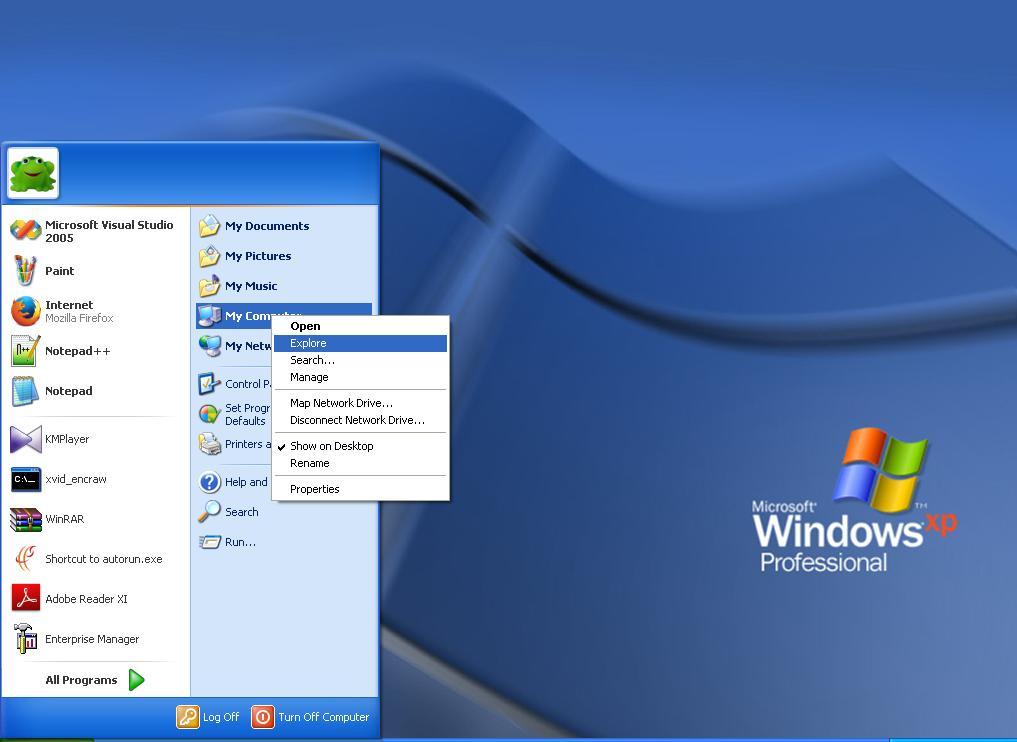Expand All Programs with the green arrow
Screen dimensions: 1017x742
[136, 680]
